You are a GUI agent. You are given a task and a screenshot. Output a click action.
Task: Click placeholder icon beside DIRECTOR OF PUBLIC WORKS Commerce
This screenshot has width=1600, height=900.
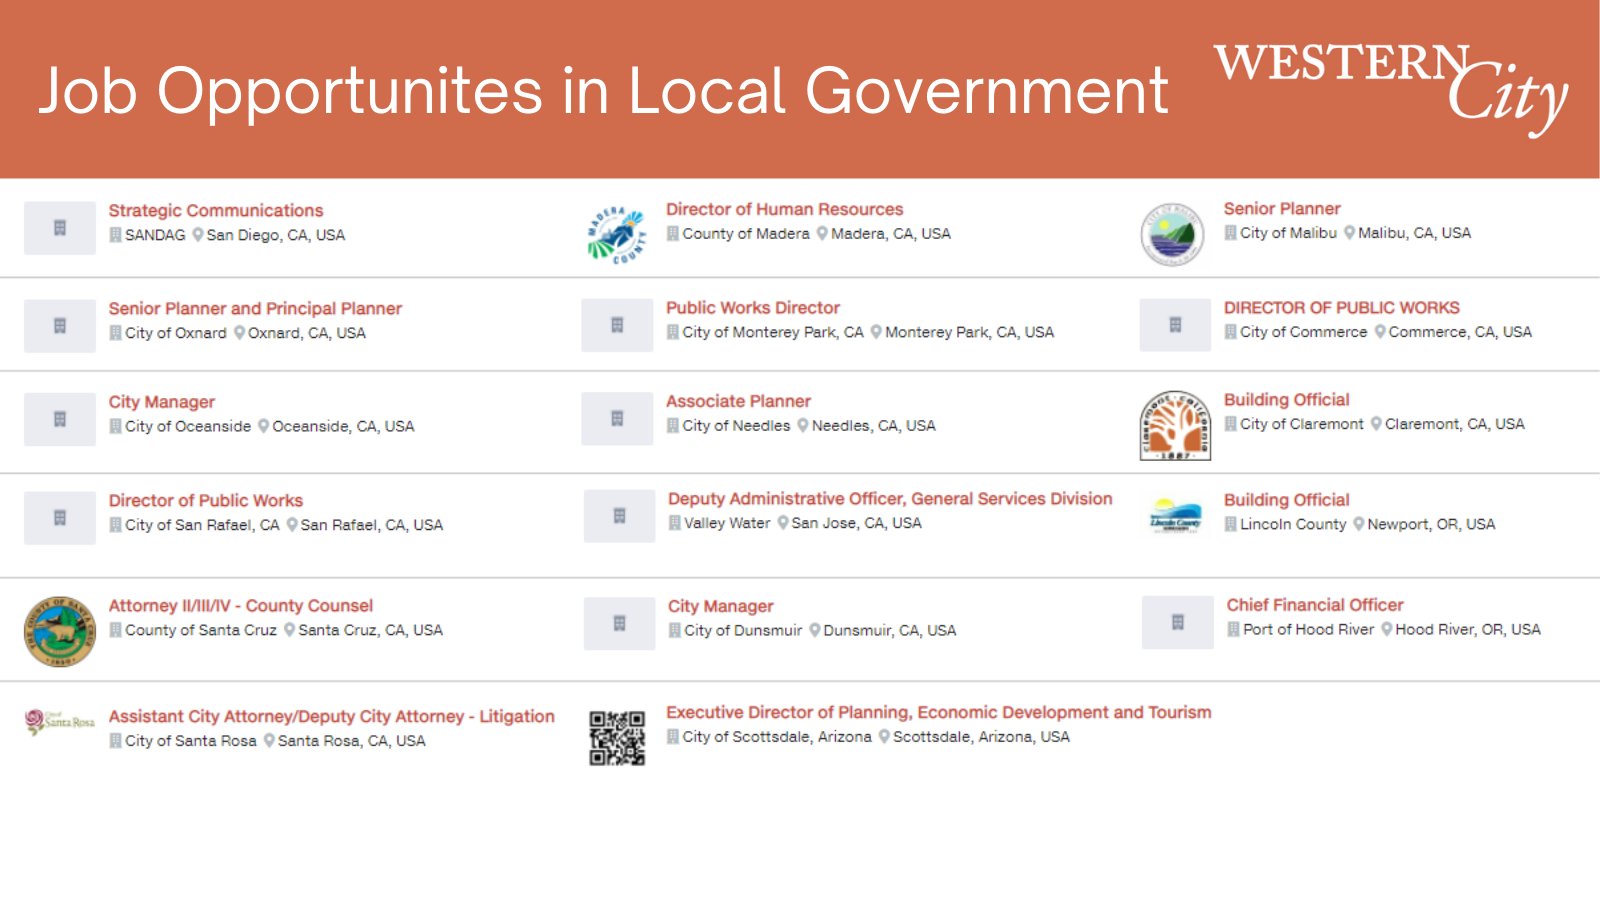point(1175,325)
